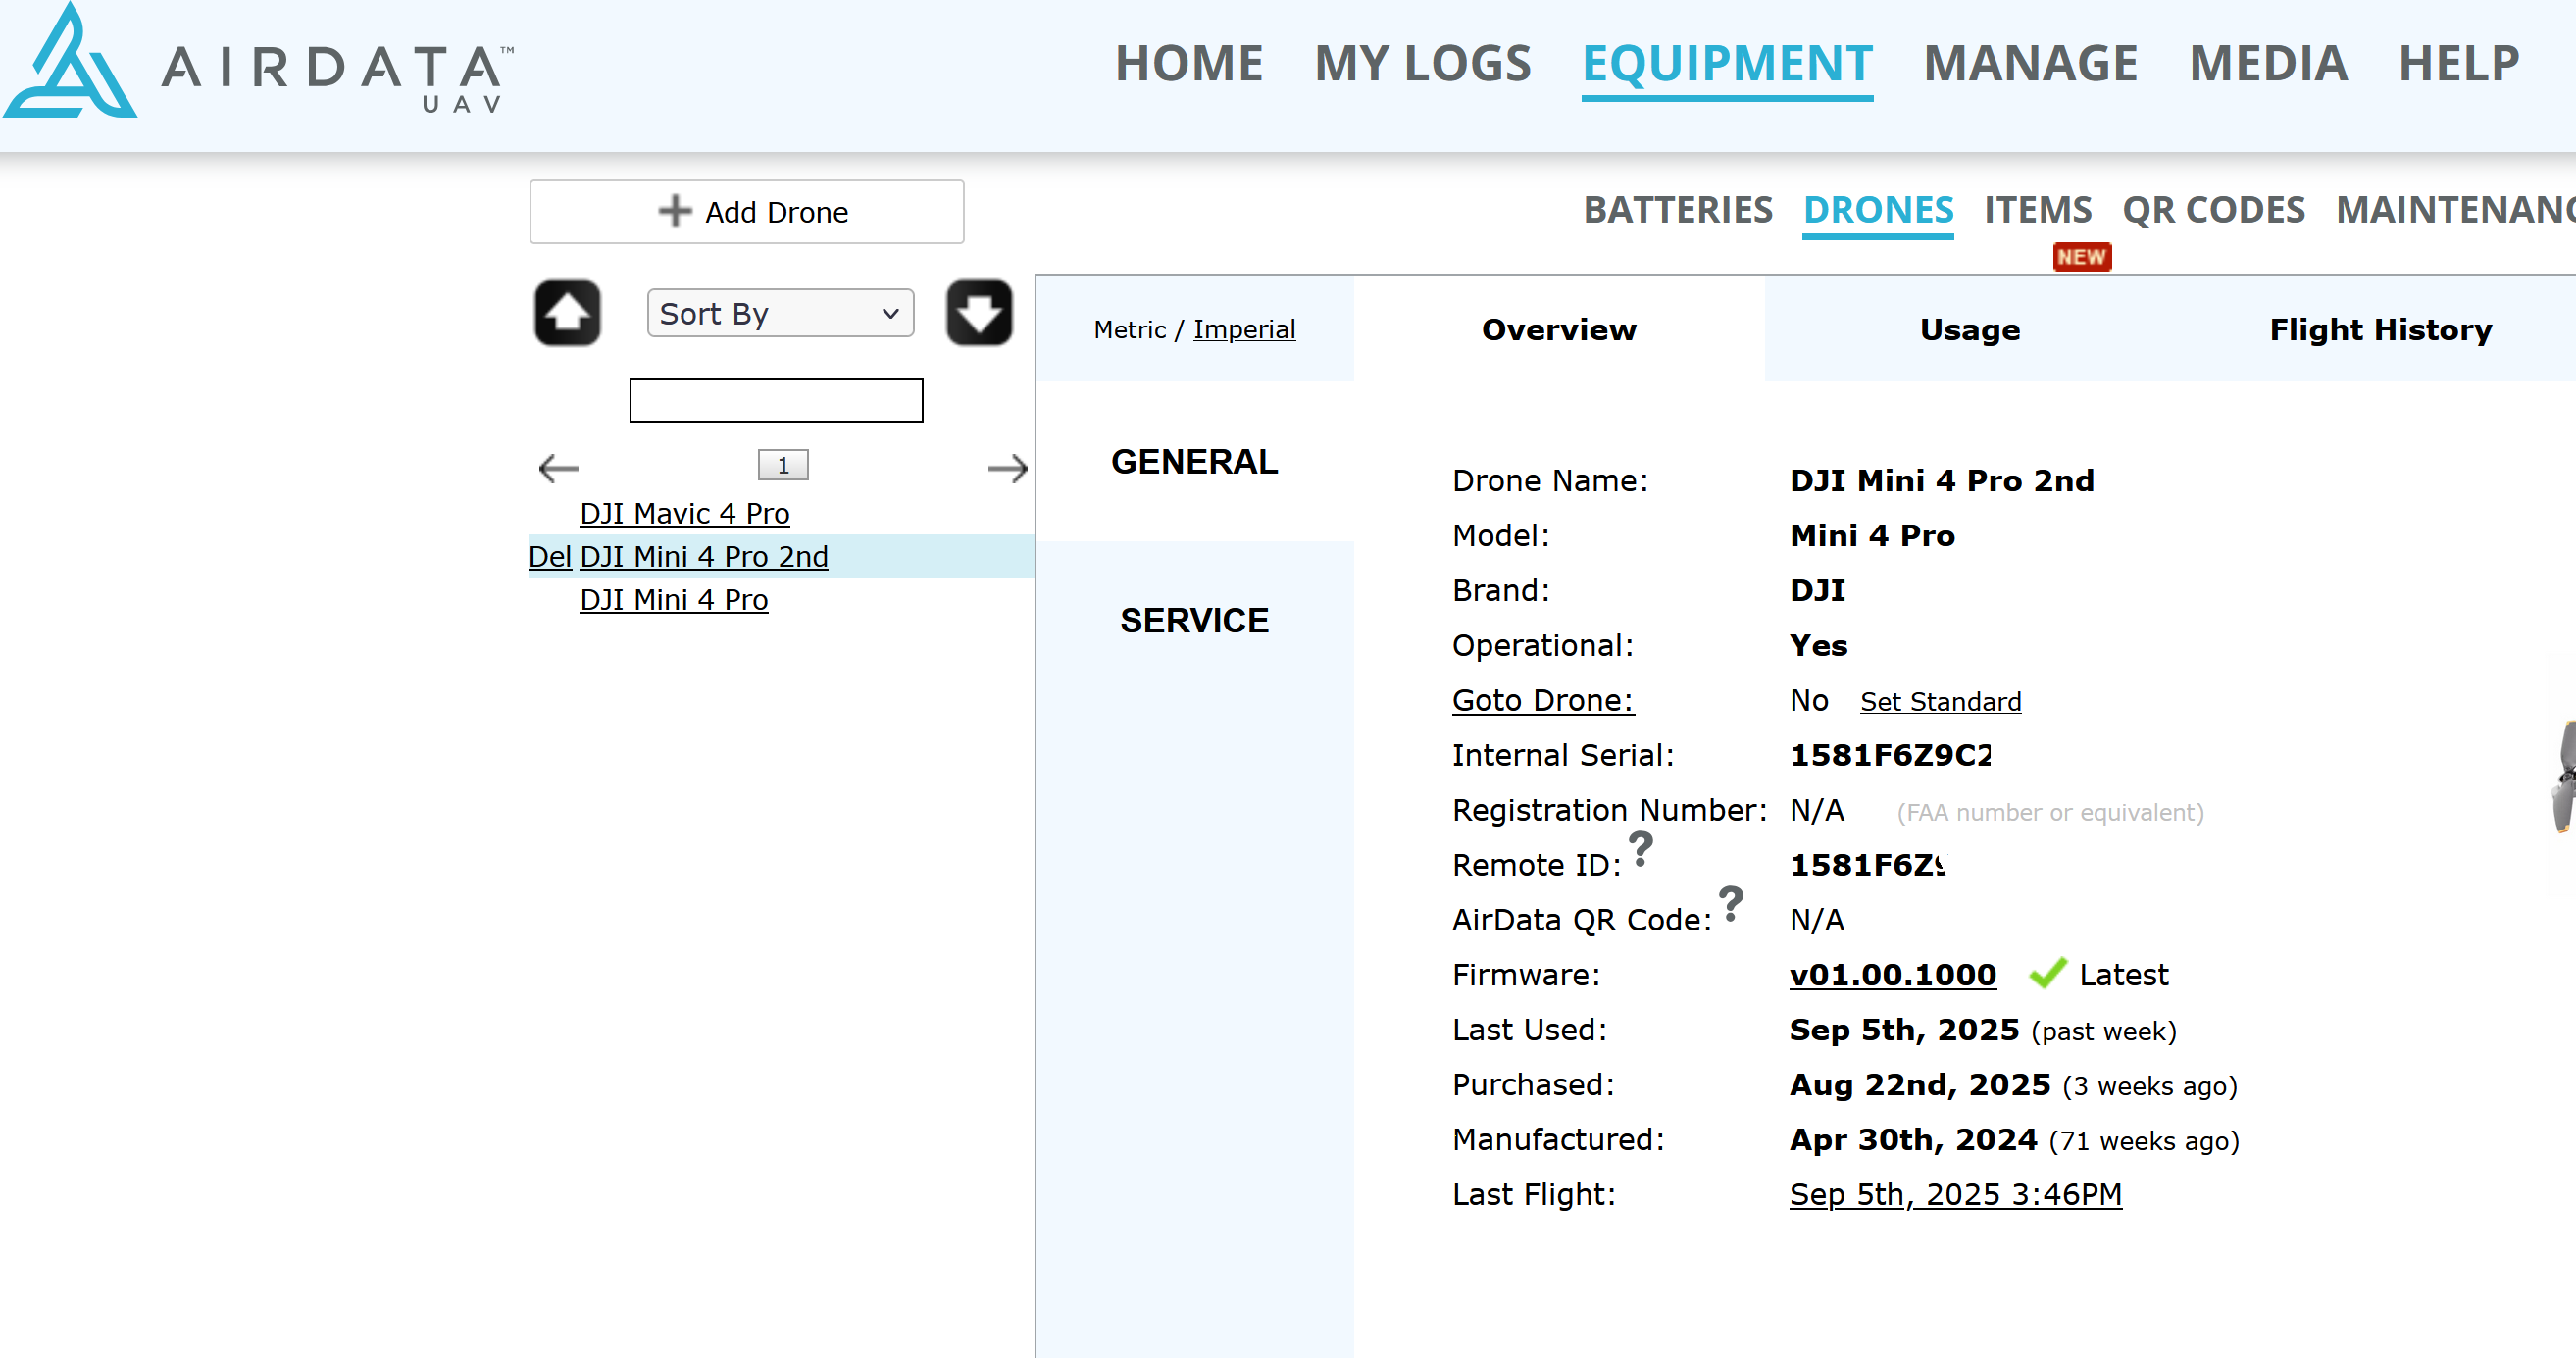This screenshot has width=2576, height=1358.
Task: Click the drone thumbnail image at right edge
Action: pyautogui.click(x=2564, y=775)
